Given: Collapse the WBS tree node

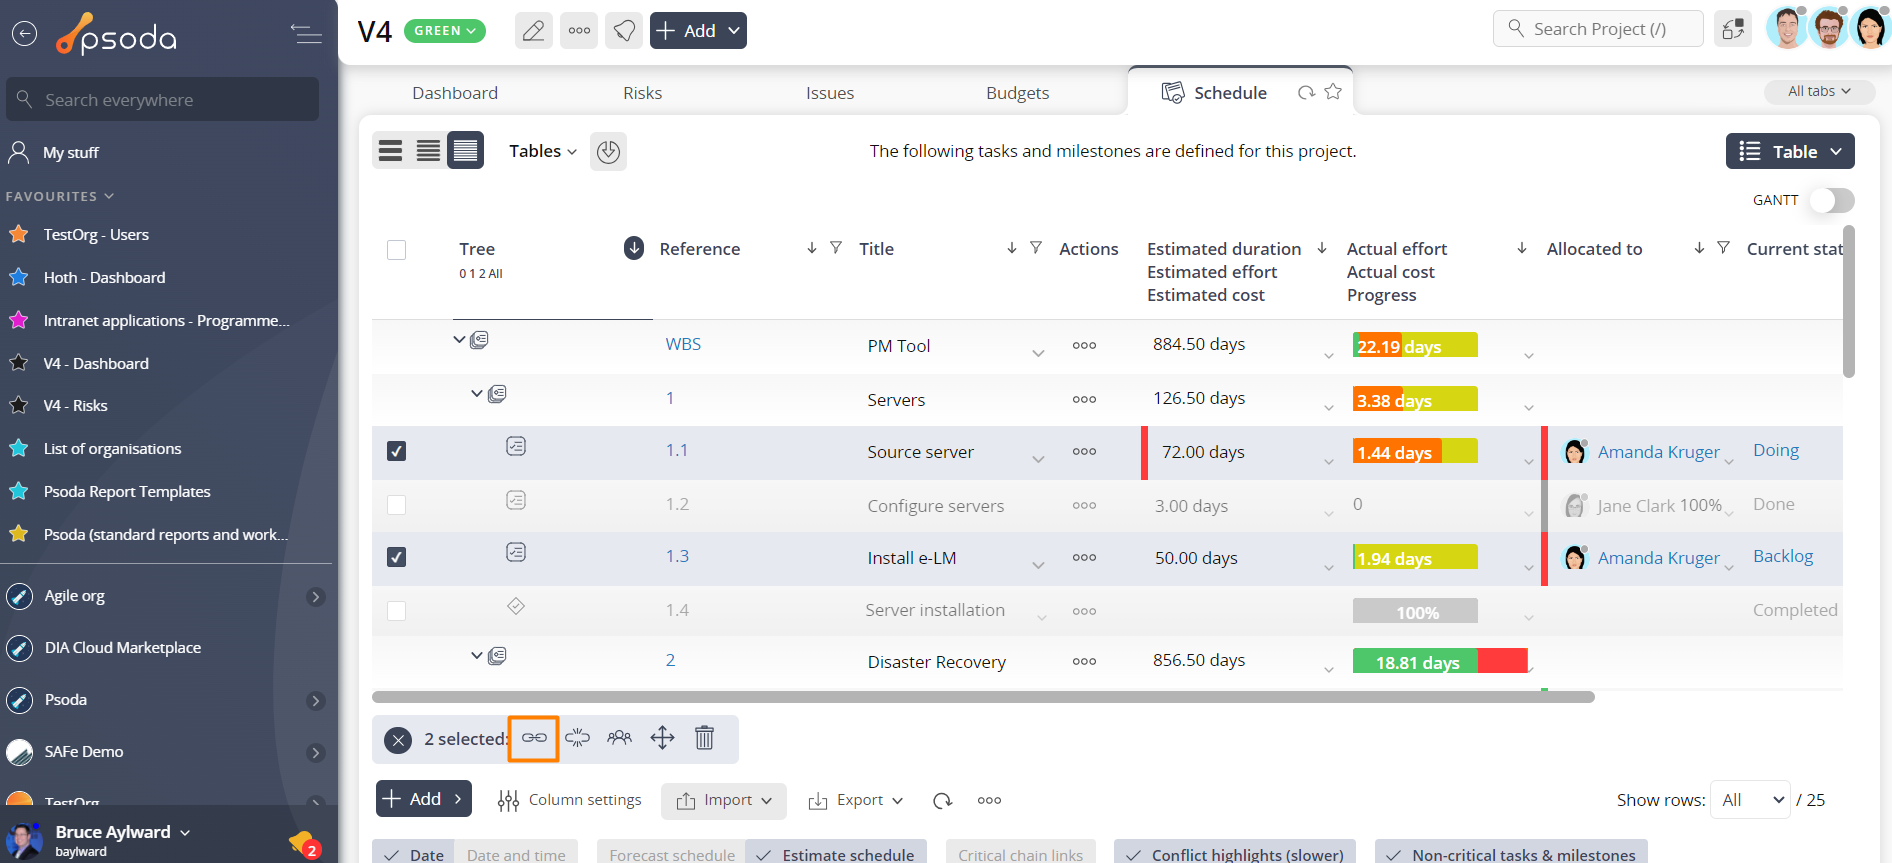Looking at the screenshot, I should tap(459, 340).
